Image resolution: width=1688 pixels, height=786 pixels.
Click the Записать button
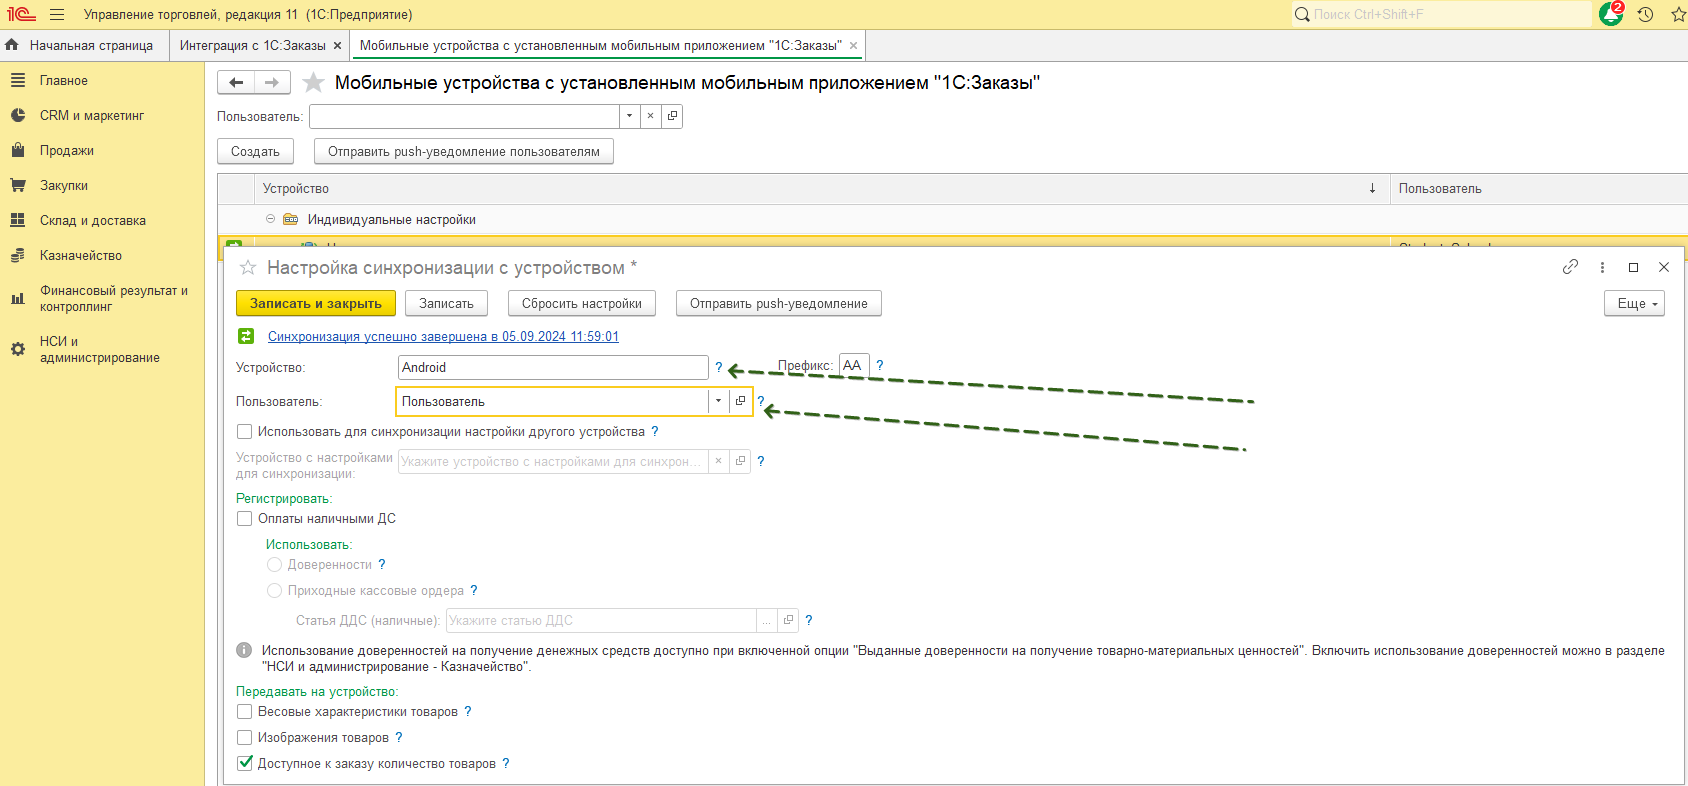tap(446, 304)
